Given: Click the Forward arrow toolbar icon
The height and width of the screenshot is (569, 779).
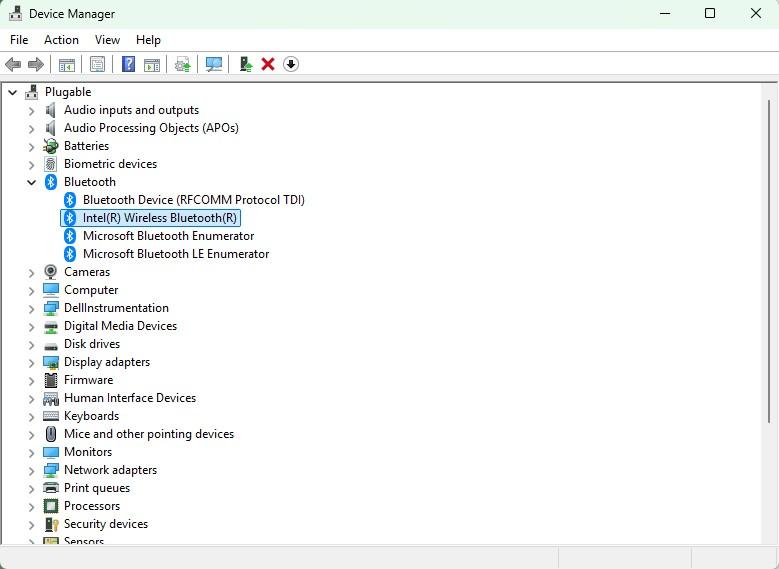Looking at the screenshot, I should pos(36,64).
